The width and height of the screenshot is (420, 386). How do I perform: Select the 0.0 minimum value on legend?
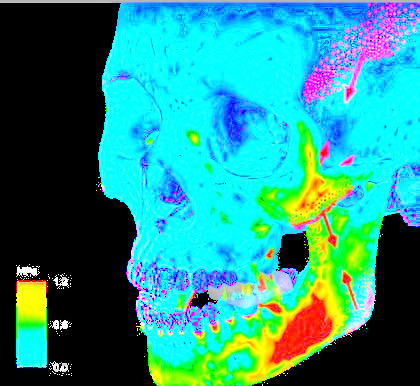click(61, 367)
